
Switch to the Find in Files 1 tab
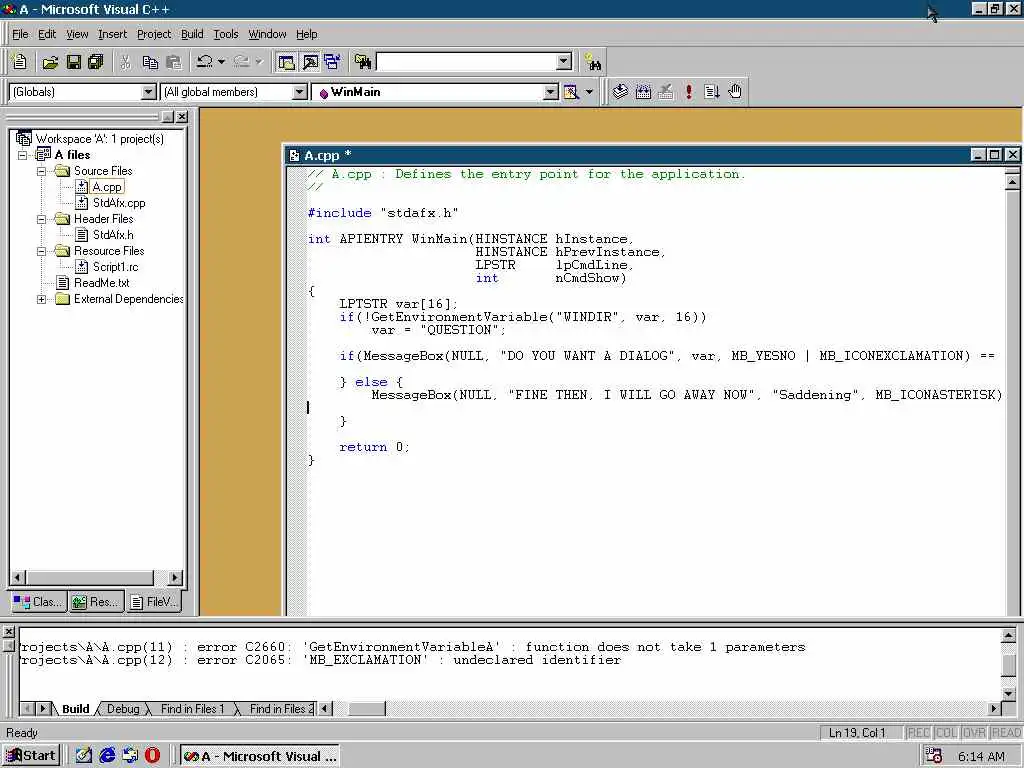(192, 709)
